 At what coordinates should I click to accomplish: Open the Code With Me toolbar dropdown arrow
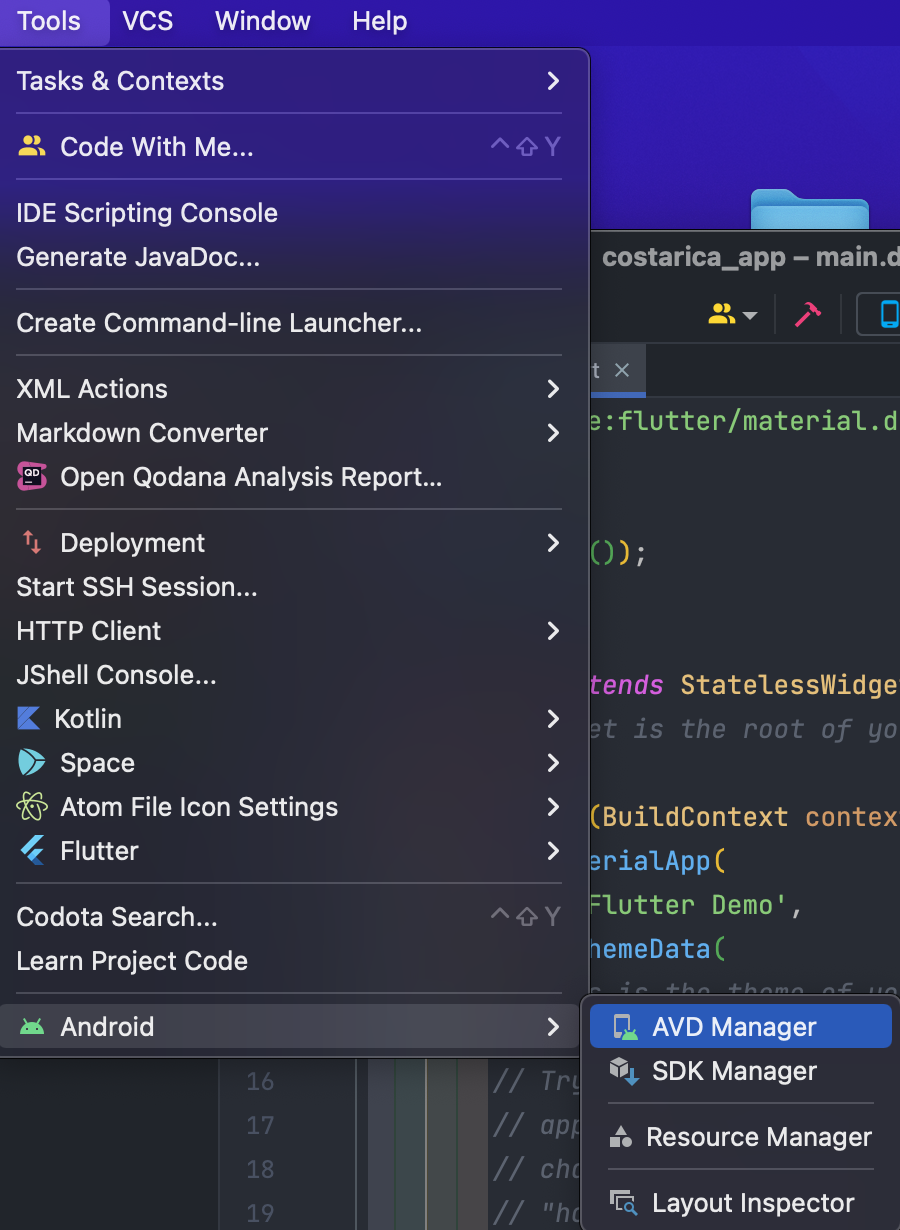(x=750, y=316)
